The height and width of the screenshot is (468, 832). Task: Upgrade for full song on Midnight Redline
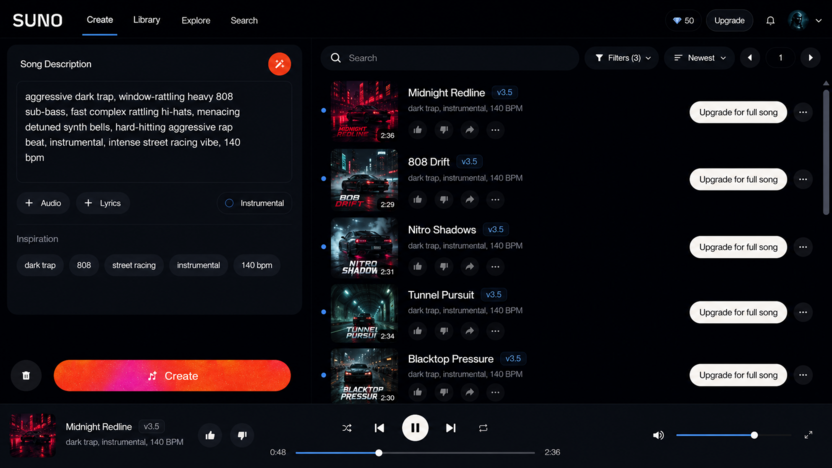point(738,112)
